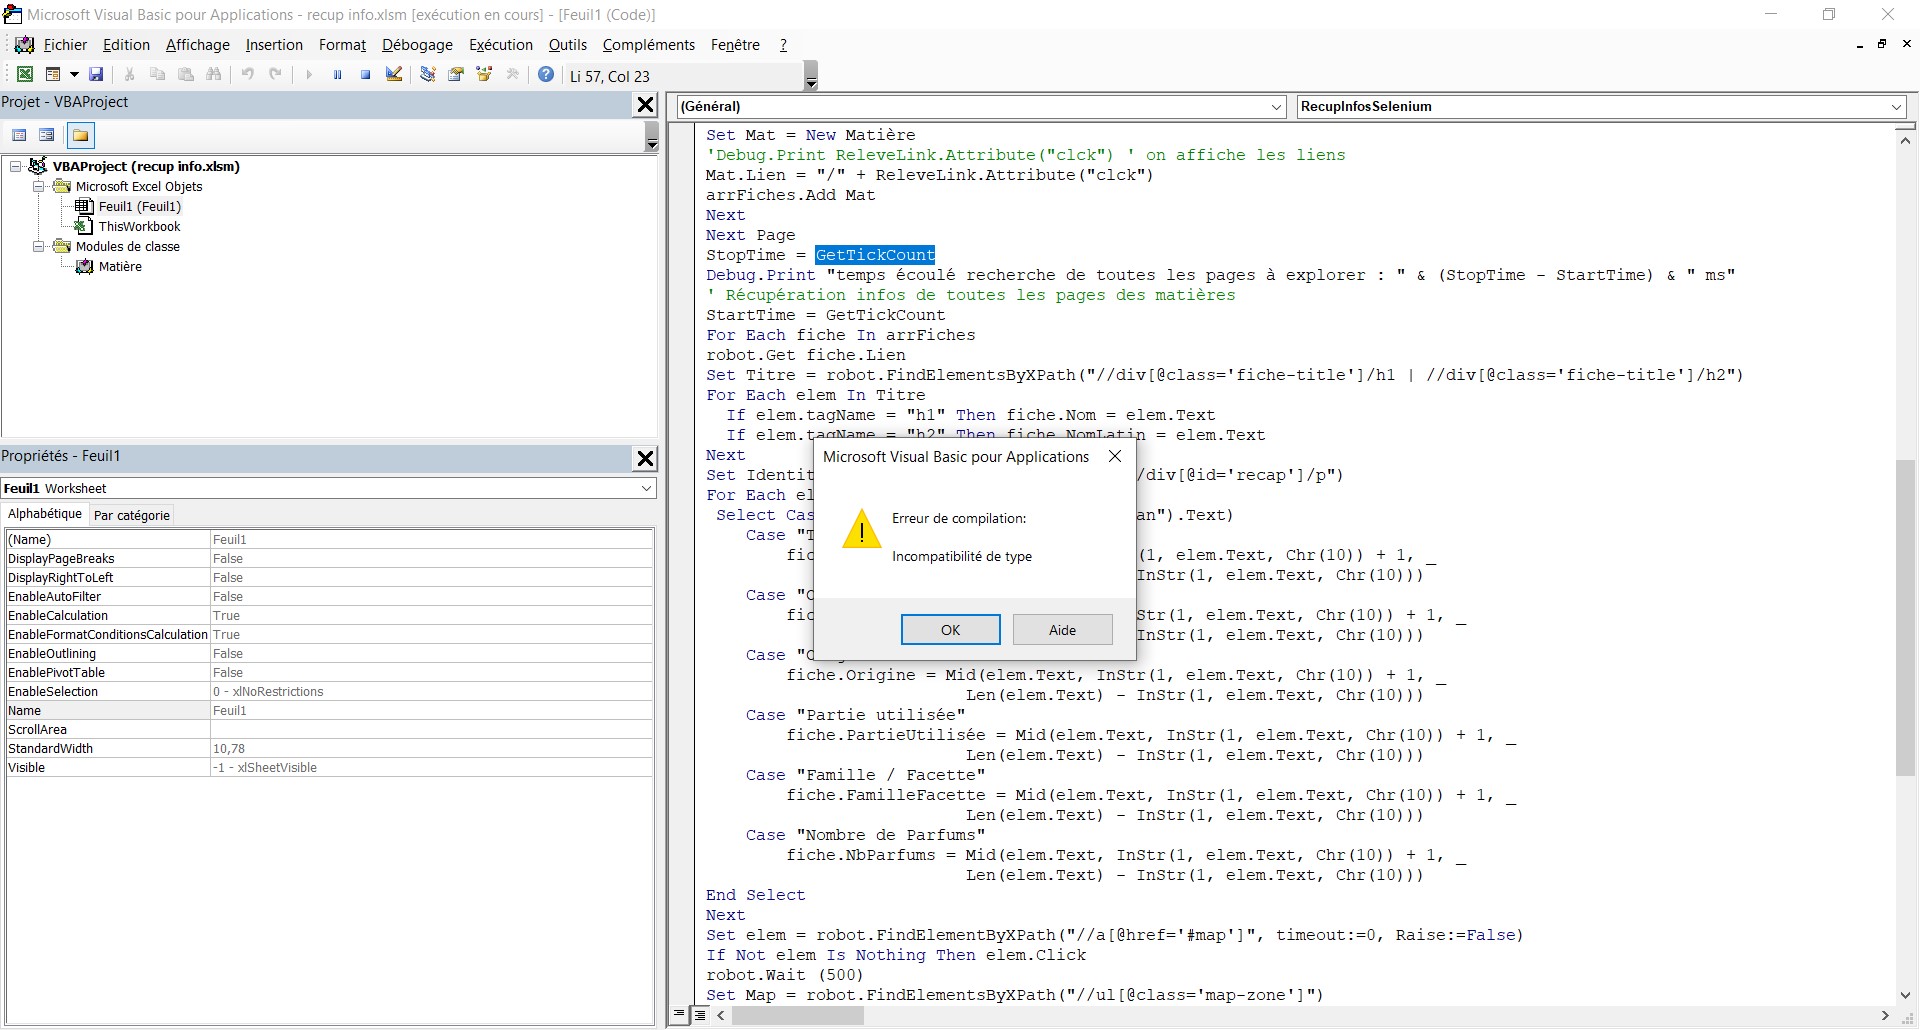Viewport: 1920px width, 1030px height.
Task: Click the Aide button in the error dialog
Action: click(1062, 629)
